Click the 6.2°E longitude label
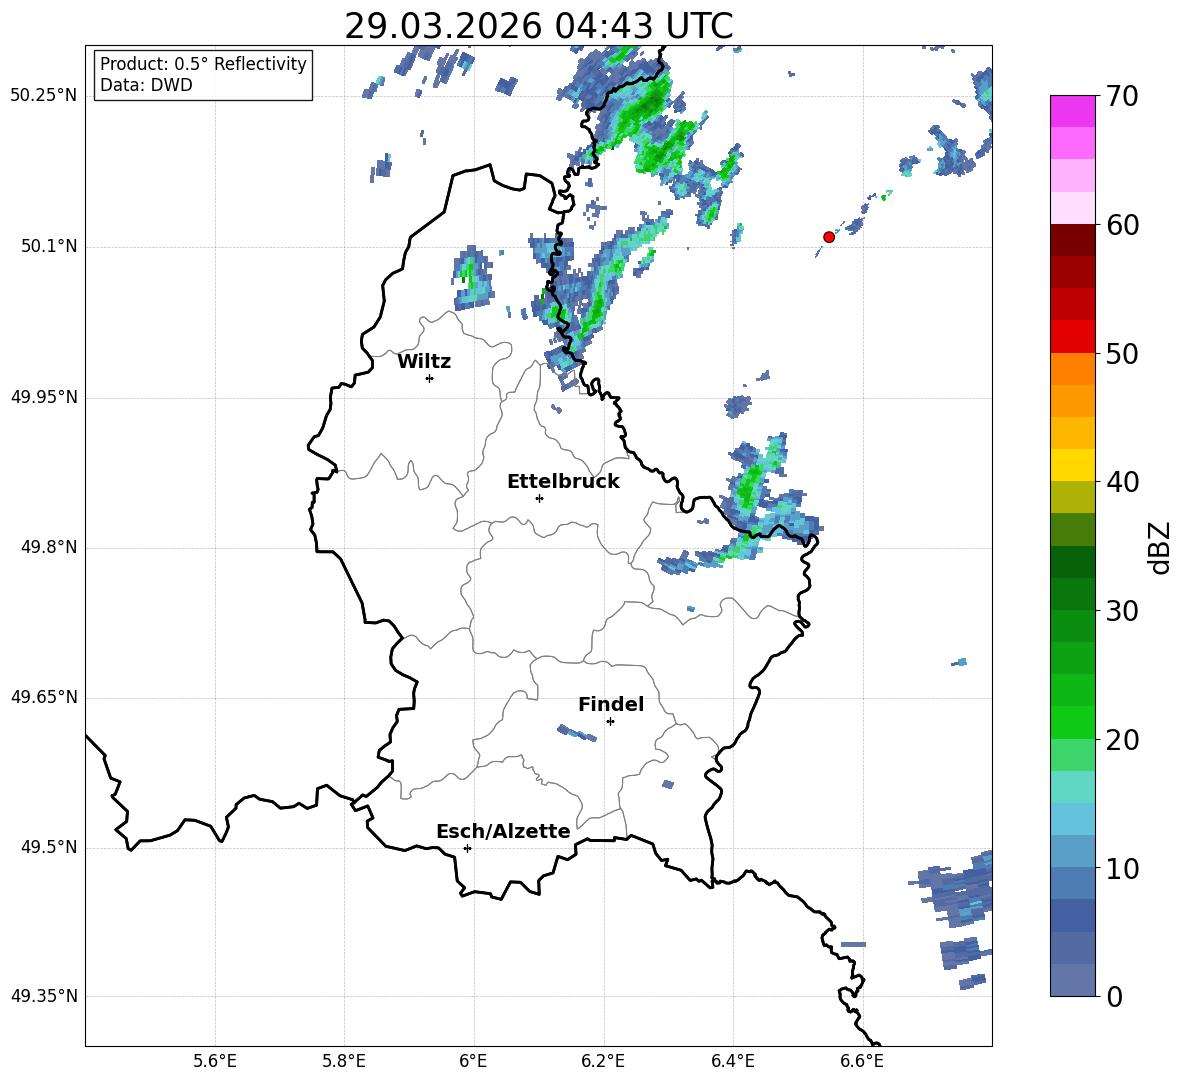Image resolution: width=1184 pixels, height=1081 pixels. click(x=603, y=1062)
